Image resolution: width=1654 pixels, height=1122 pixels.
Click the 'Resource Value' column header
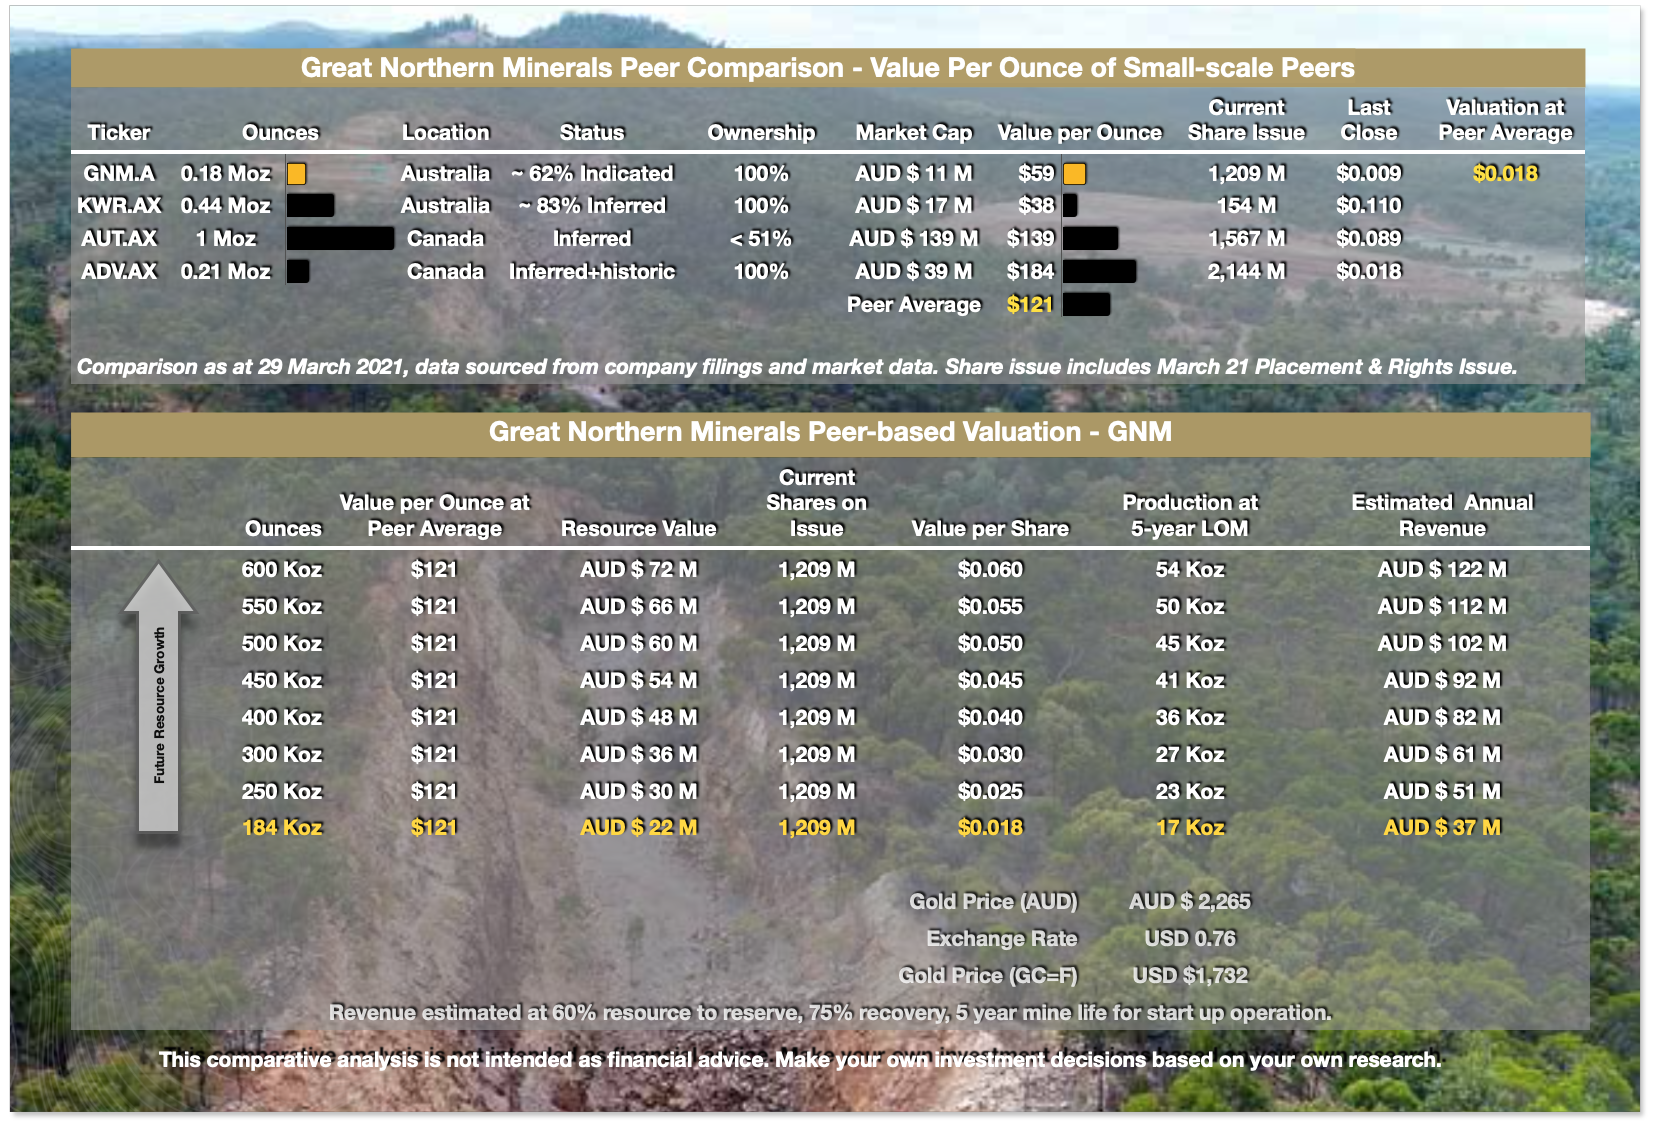638,528
